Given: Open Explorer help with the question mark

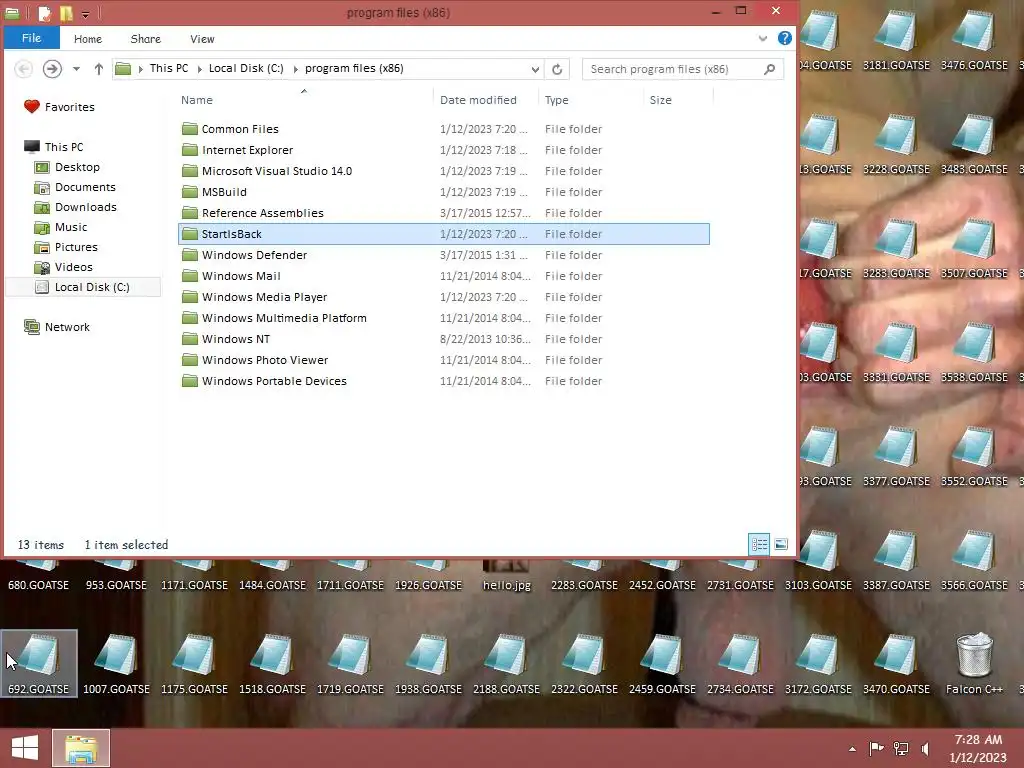Looking at the screenshot, I should 785,38.
